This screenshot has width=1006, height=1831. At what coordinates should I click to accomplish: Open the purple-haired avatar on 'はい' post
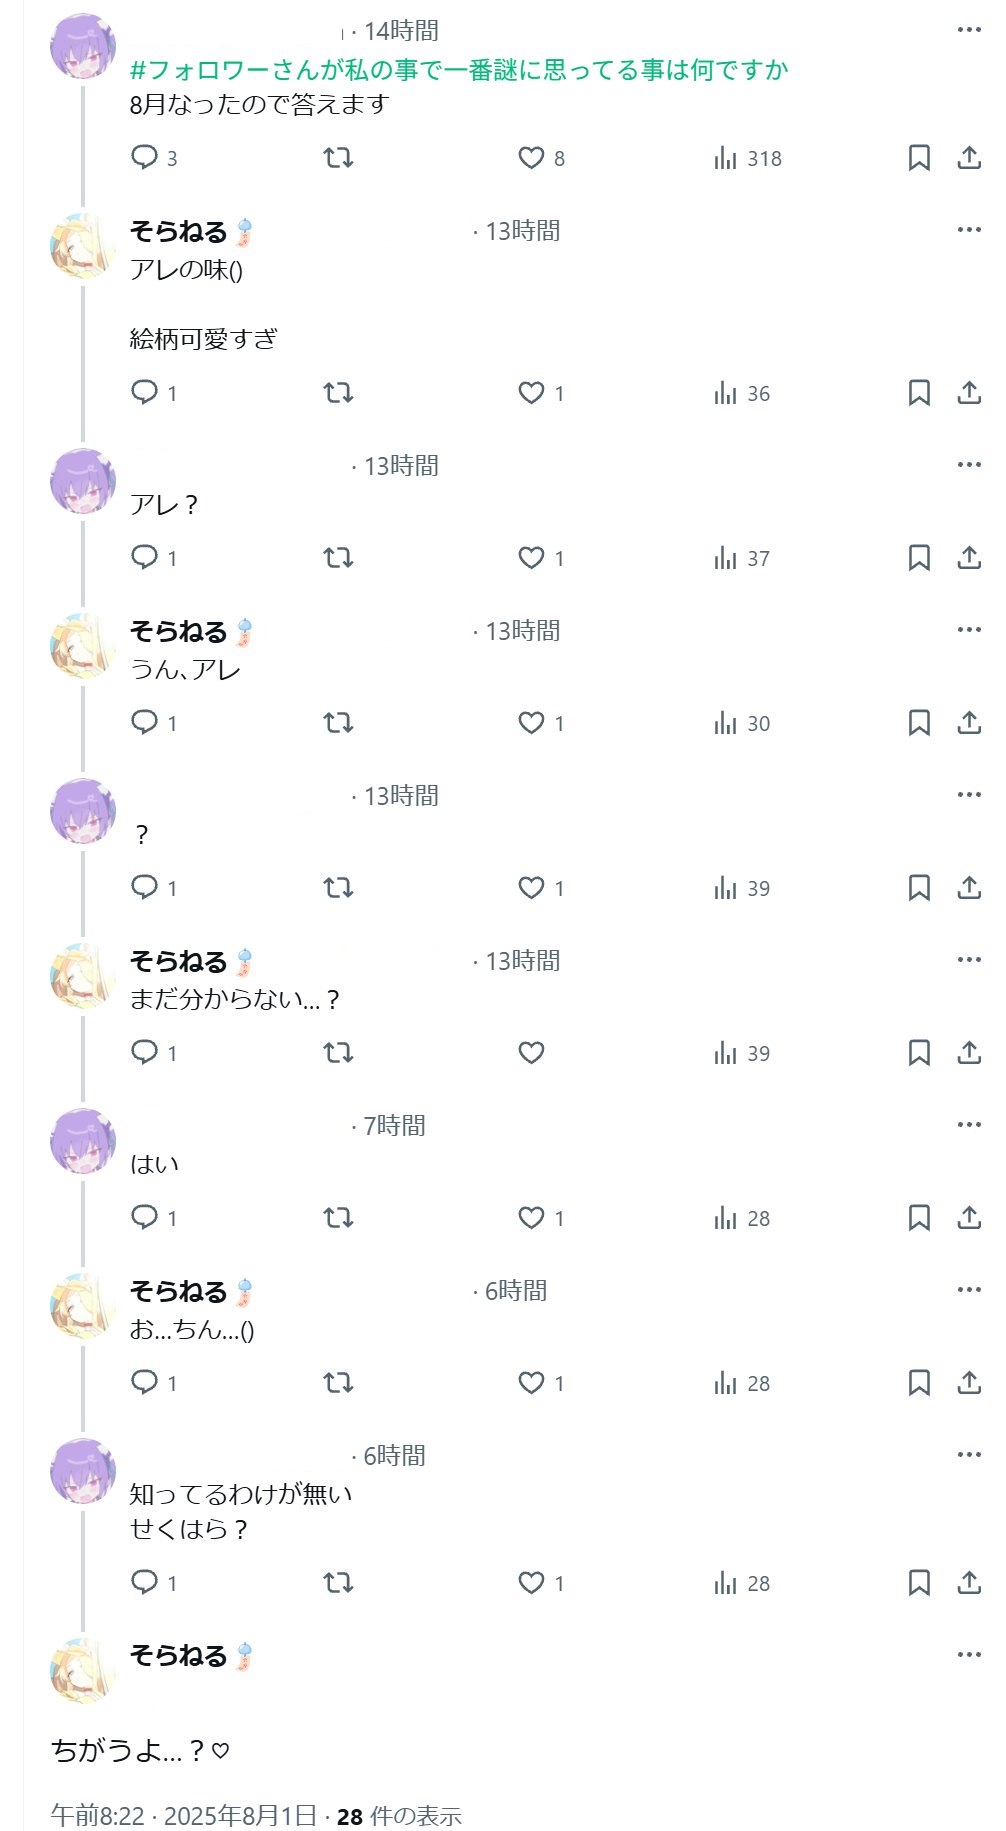coord(83,1141)
